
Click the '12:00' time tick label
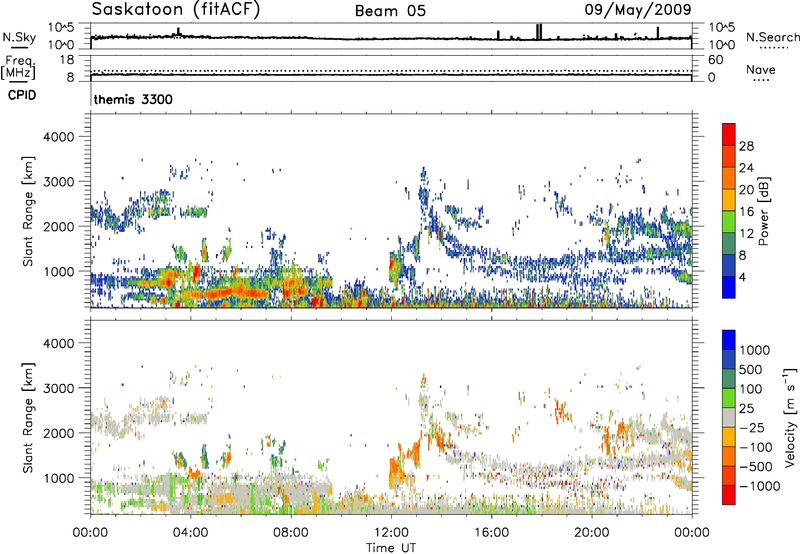point(391,533)
